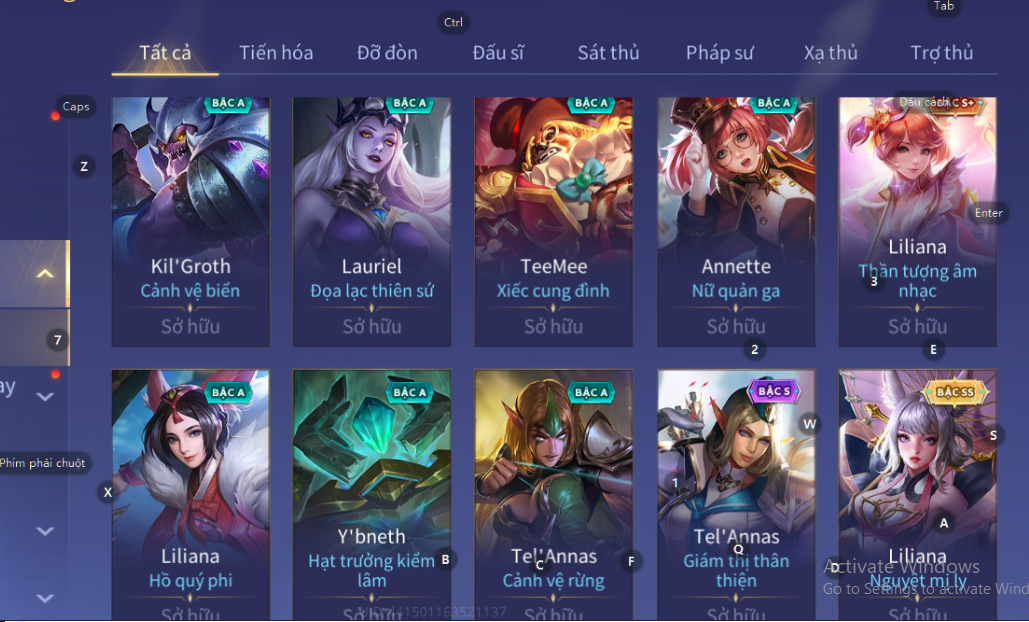Switch to the Tiến hóa tab
The image size is (1029, 622).
(x=276, y=52)
